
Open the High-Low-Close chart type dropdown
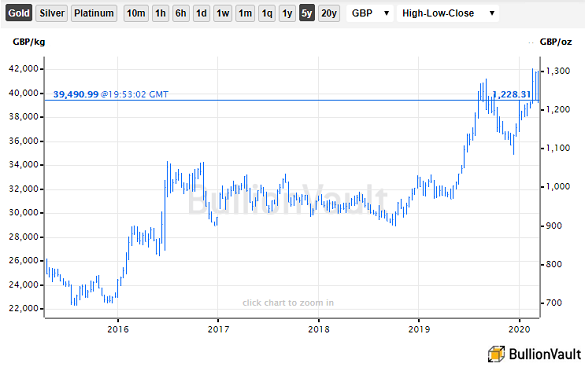click(448, 13)
